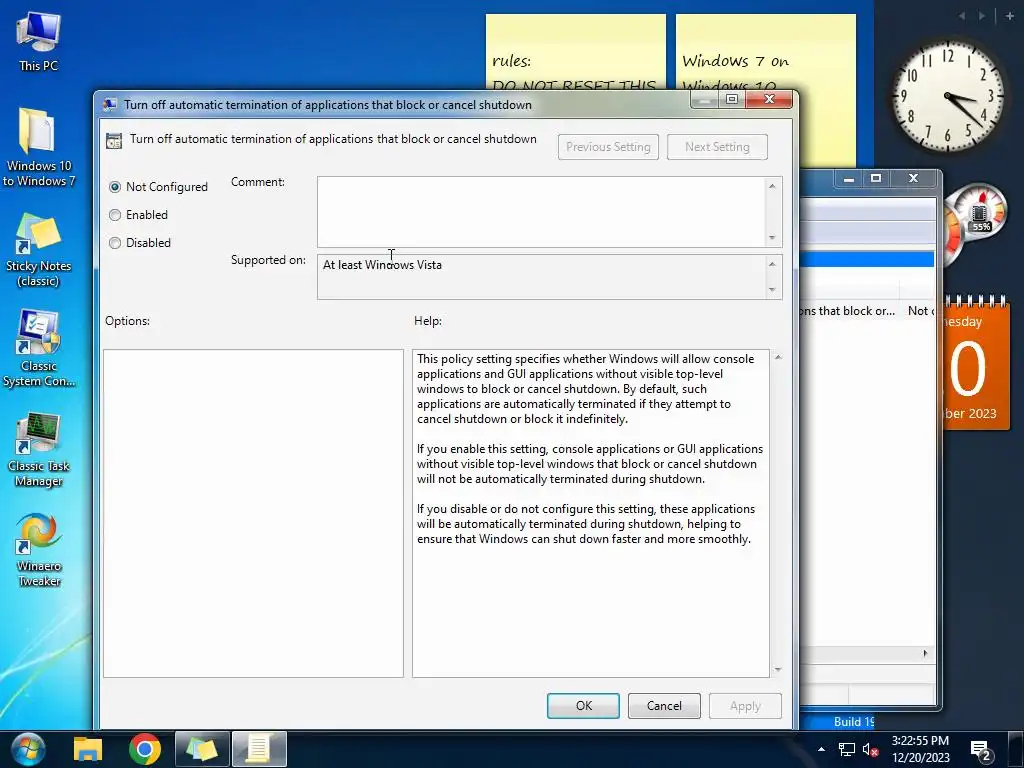Click the 'rules:' sticky note
The image size is (1024, 768).
click(575, 54)
